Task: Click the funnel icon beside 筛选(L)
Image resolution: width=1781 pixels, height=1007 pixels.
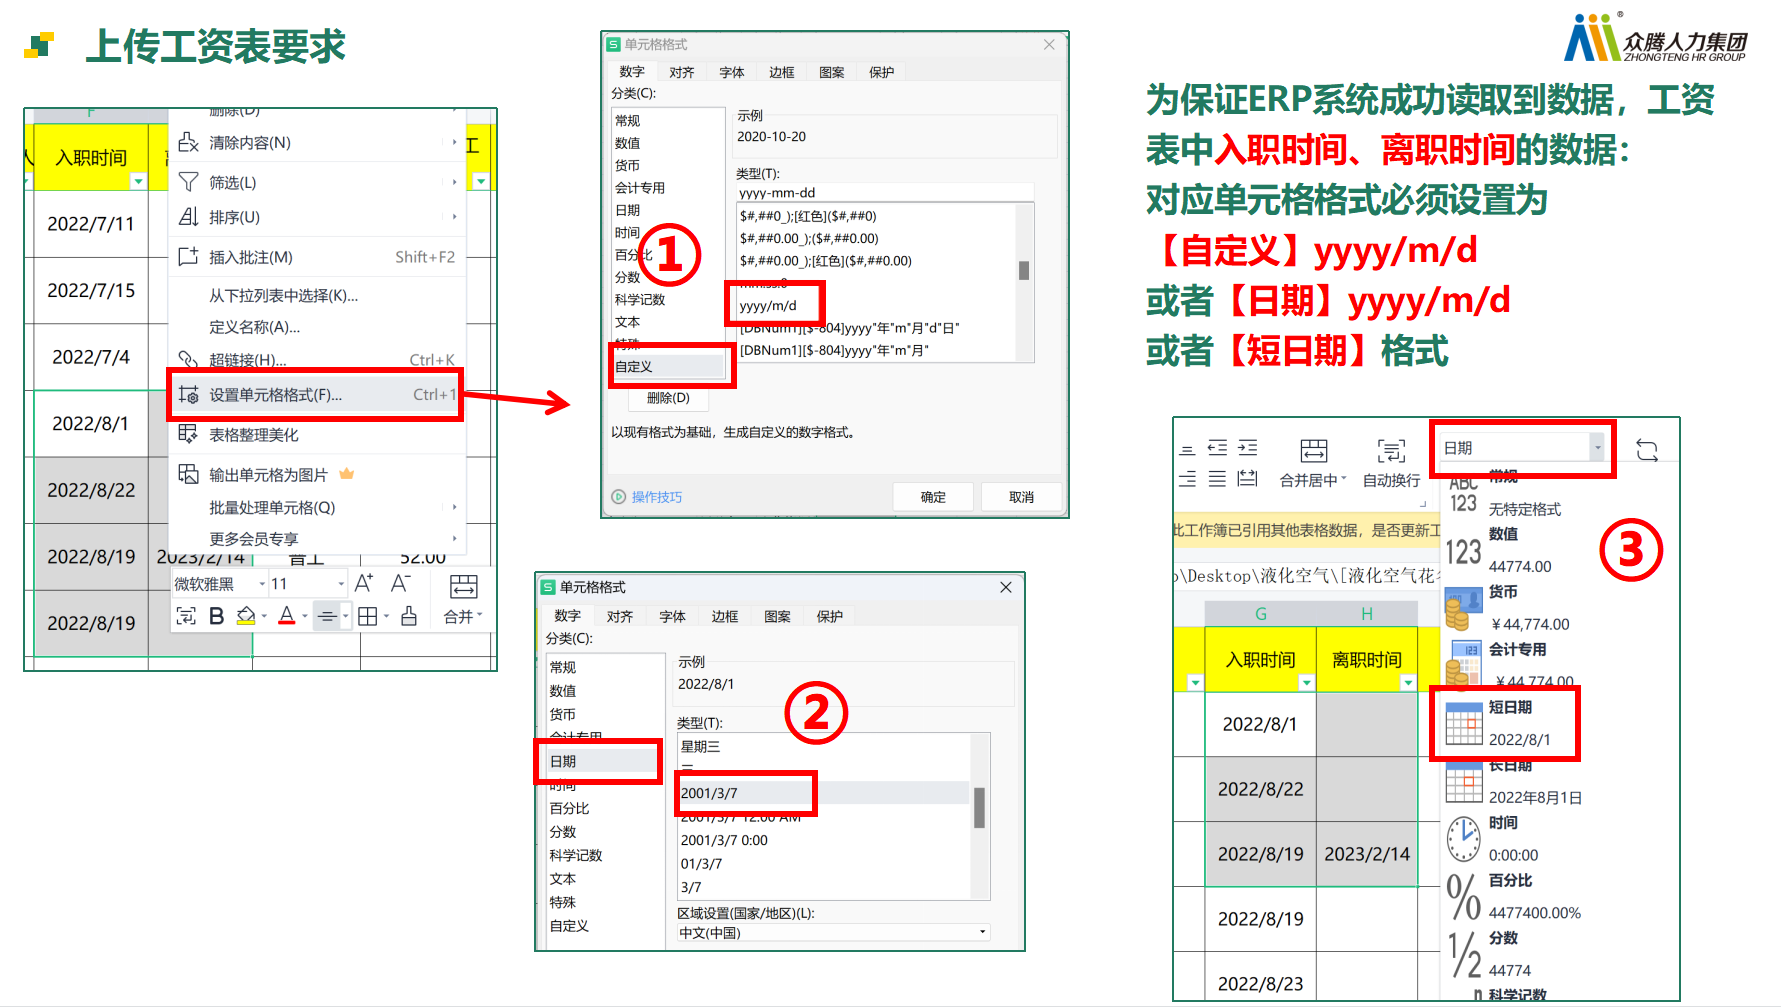Action: (188, 182)
